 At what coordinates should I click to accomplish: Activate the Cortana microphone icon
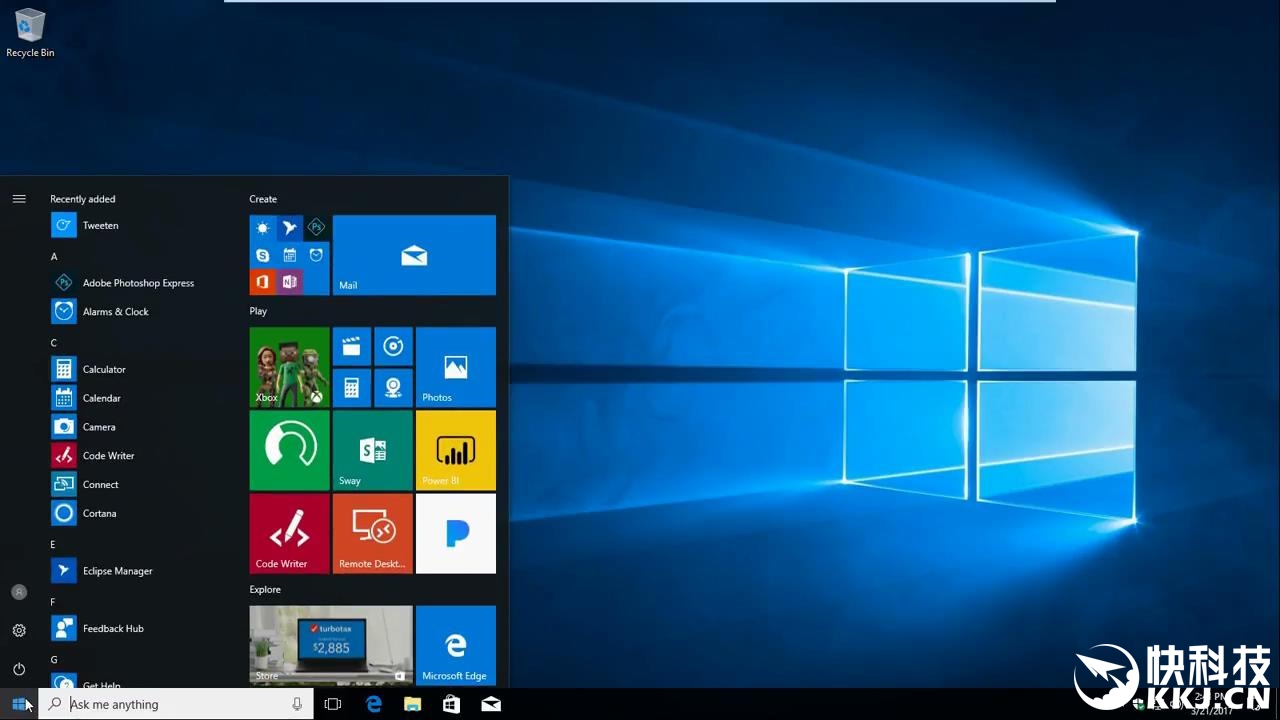[297, 704]
